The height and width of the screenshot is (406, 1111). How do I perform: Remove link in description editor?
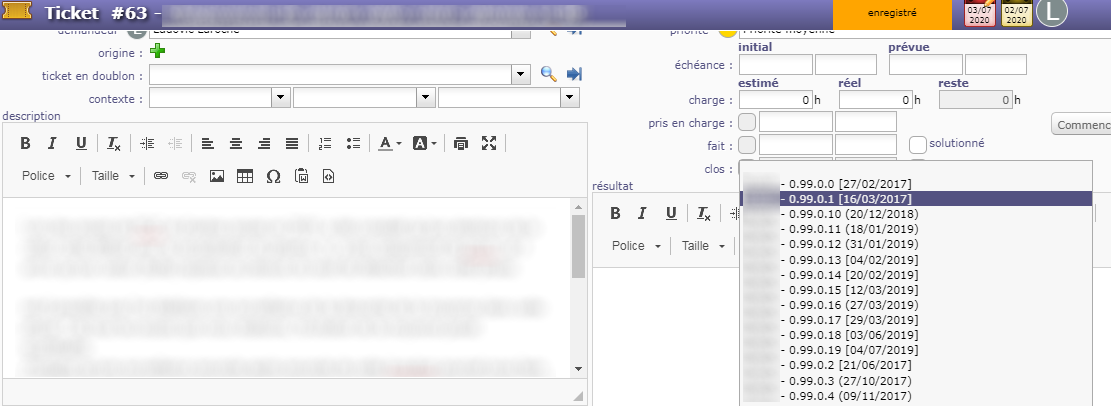tap(188, 176)
